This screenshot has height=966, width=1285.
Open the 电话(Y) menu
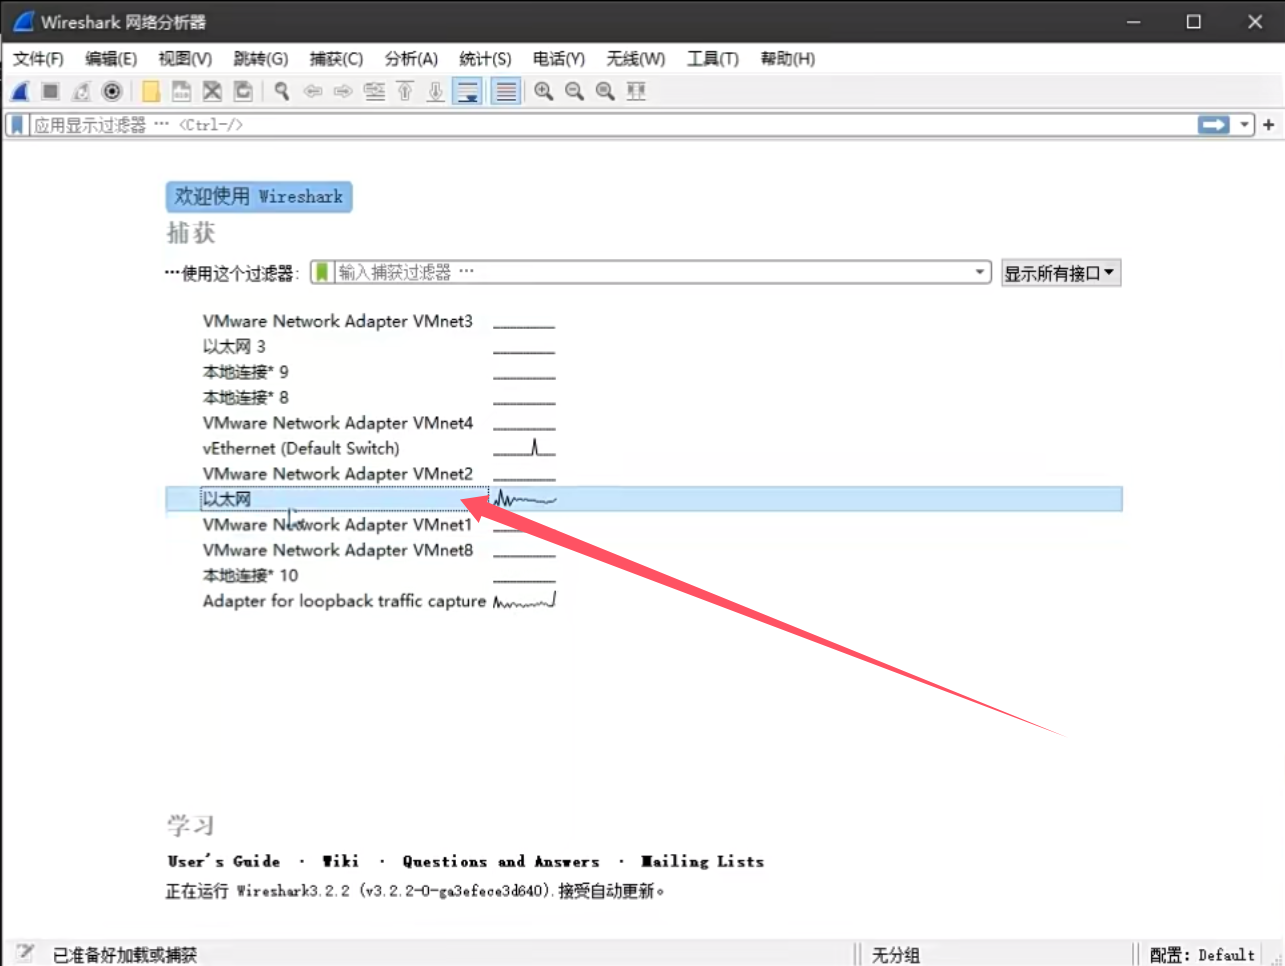coord(559,59)
